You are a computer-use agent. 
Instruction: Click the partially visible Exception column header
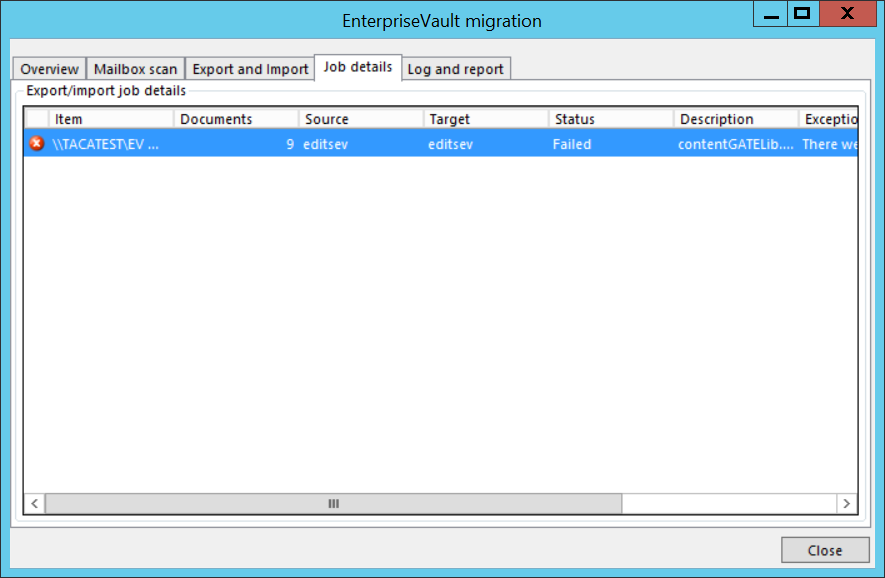(x=829, y=119)
